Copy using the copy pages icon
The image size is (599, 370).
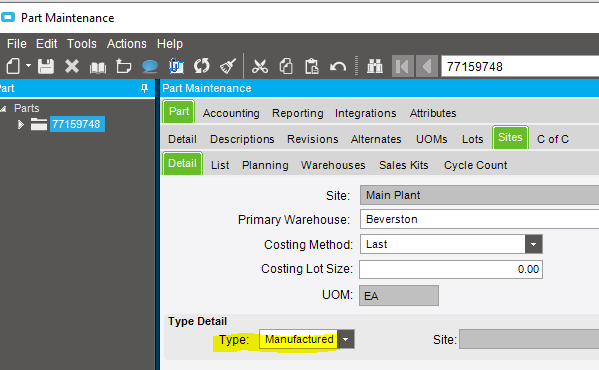click(286, 66)
